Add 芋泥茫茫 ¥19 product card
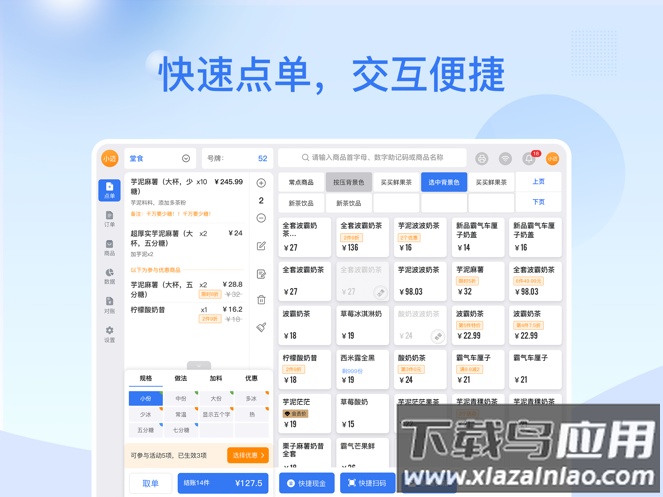This screenshot has height=497, width=663. (305, 413)
